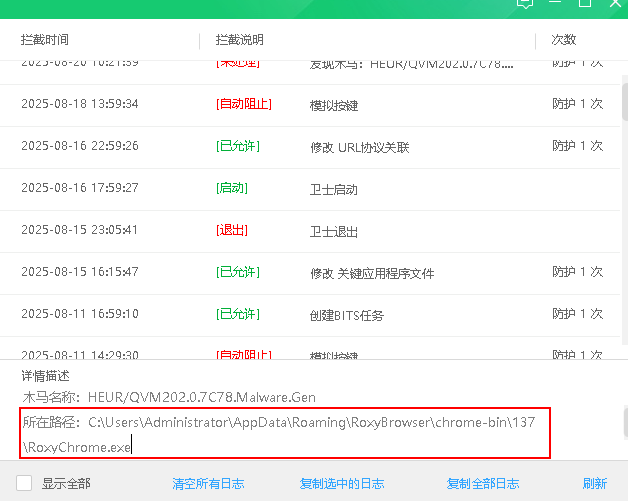Click the 拦截说明 column header
The height and width of the screenshot is (501, 628).
click(x=239, y=40)
